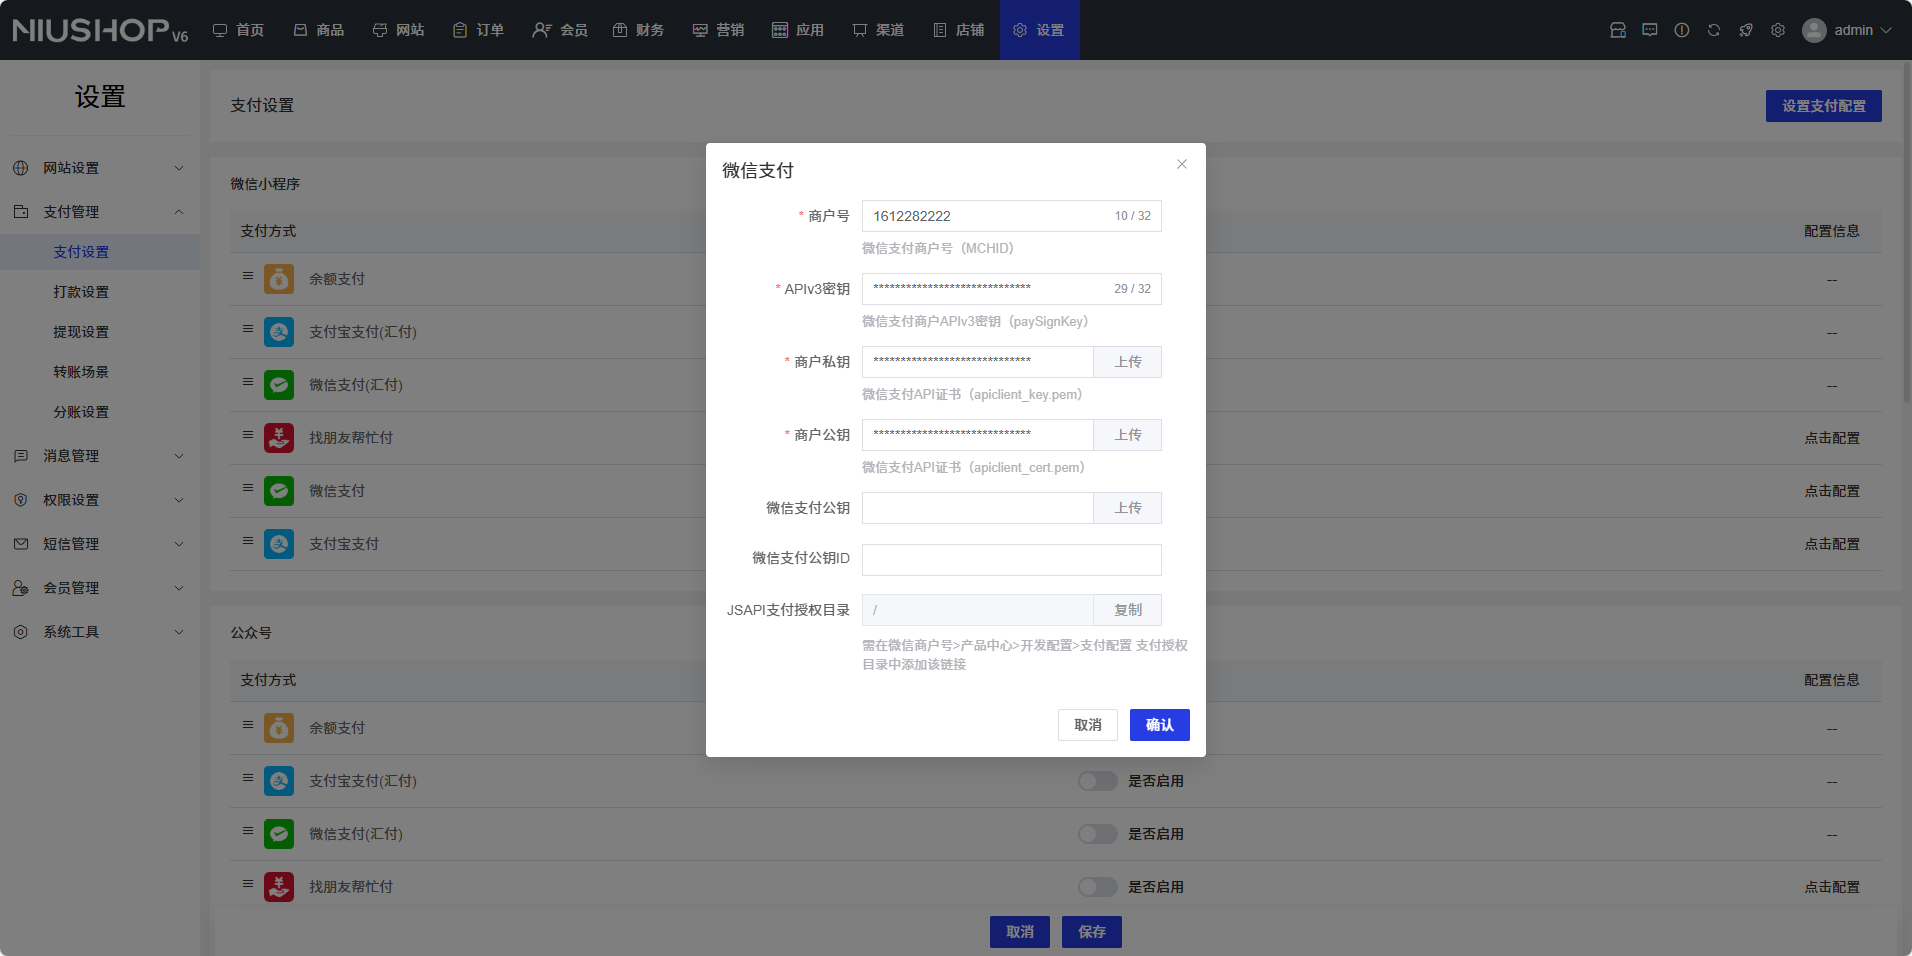This screenshot has width=1912, height=956.
Task: Click the rocket icon in top bar
Action: click(1745, 30)
